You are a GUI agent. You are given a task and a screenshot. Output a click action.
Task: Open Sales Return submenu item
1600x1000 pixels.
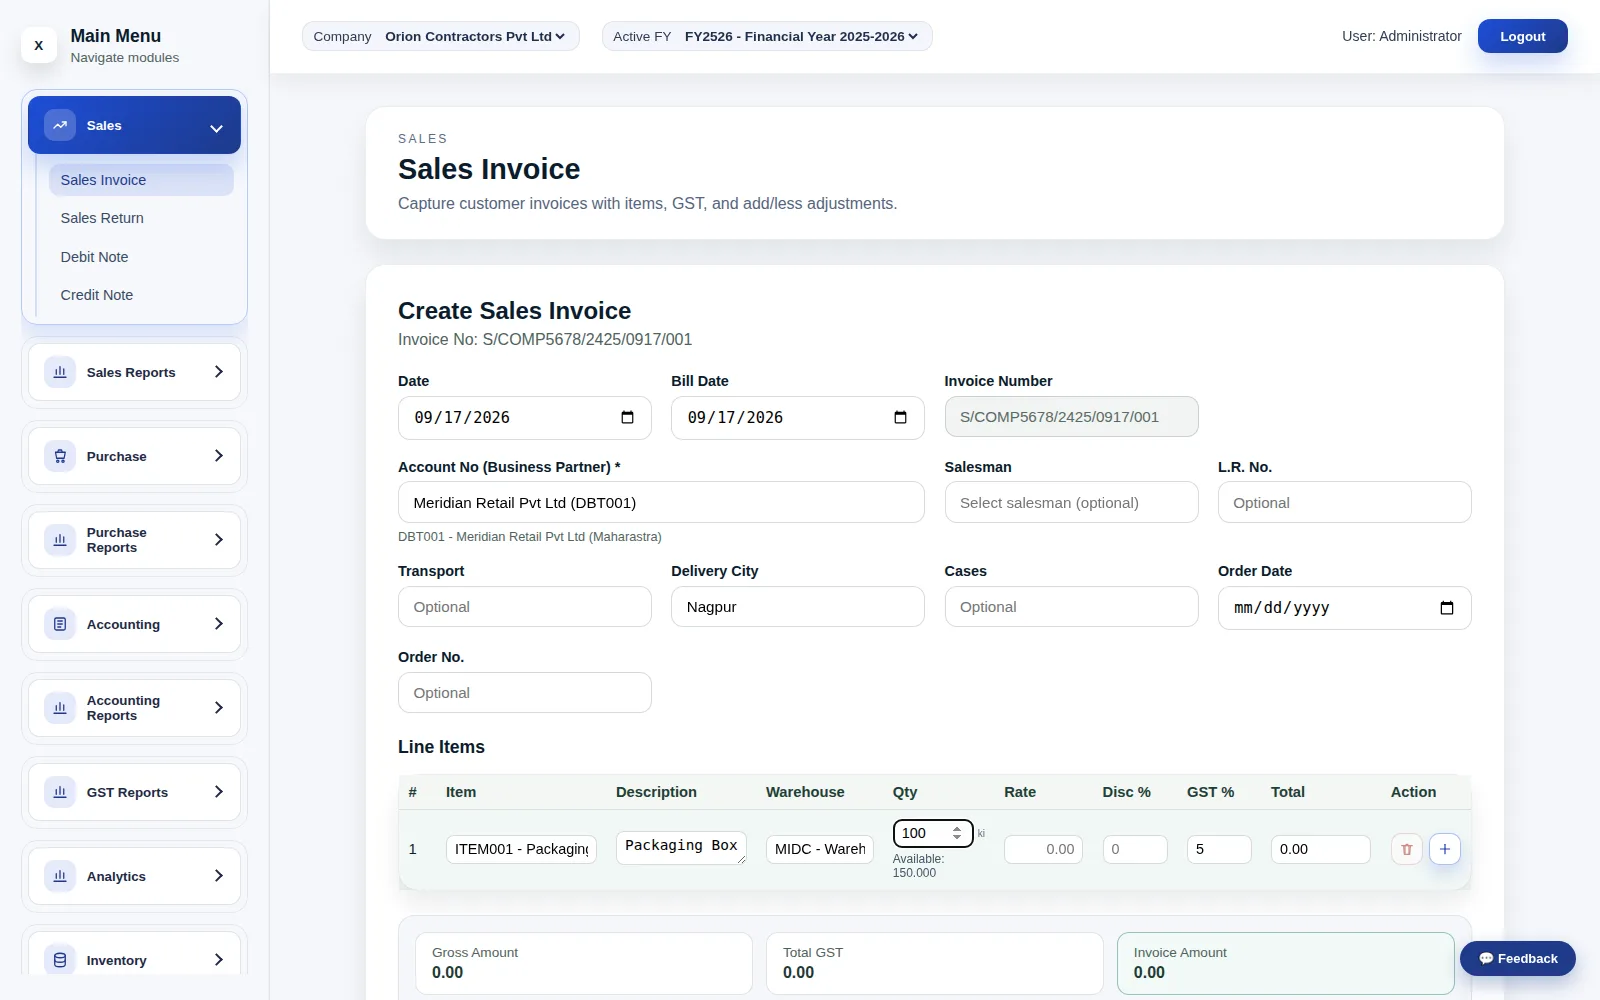(x=141, y=218)
